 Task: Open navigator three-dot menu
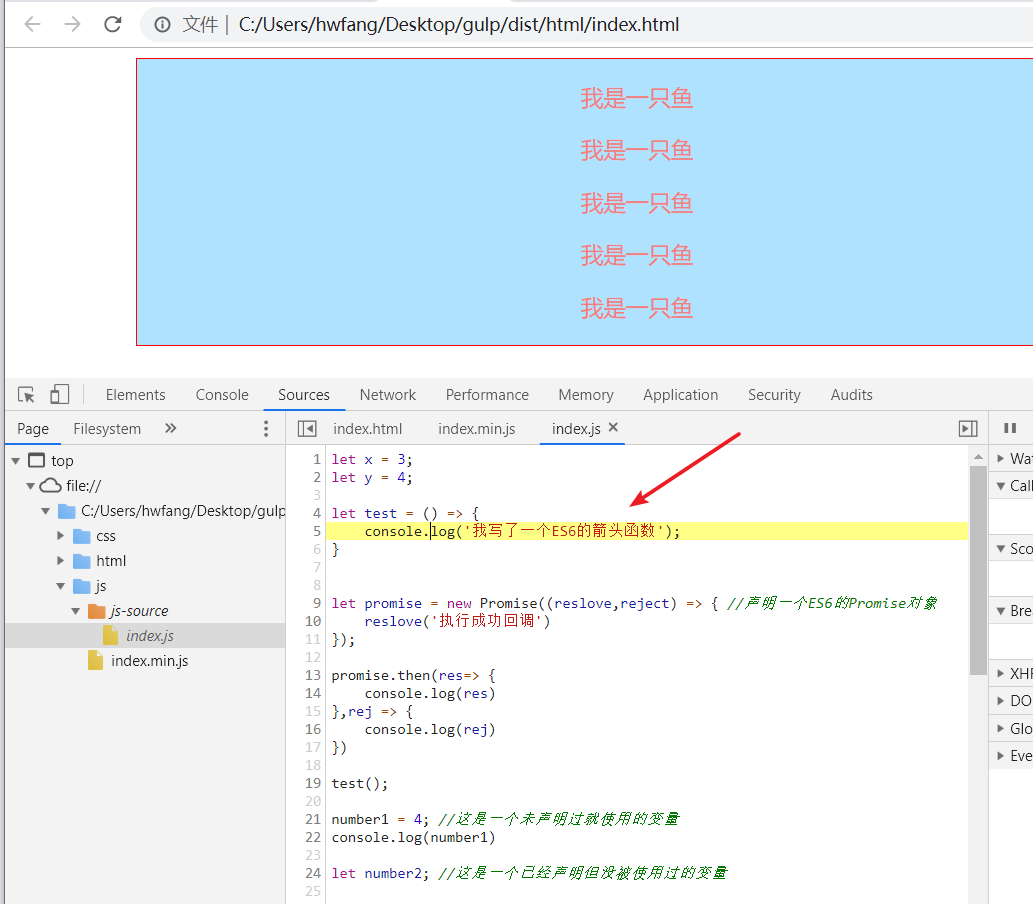click(x=265, y=428)
